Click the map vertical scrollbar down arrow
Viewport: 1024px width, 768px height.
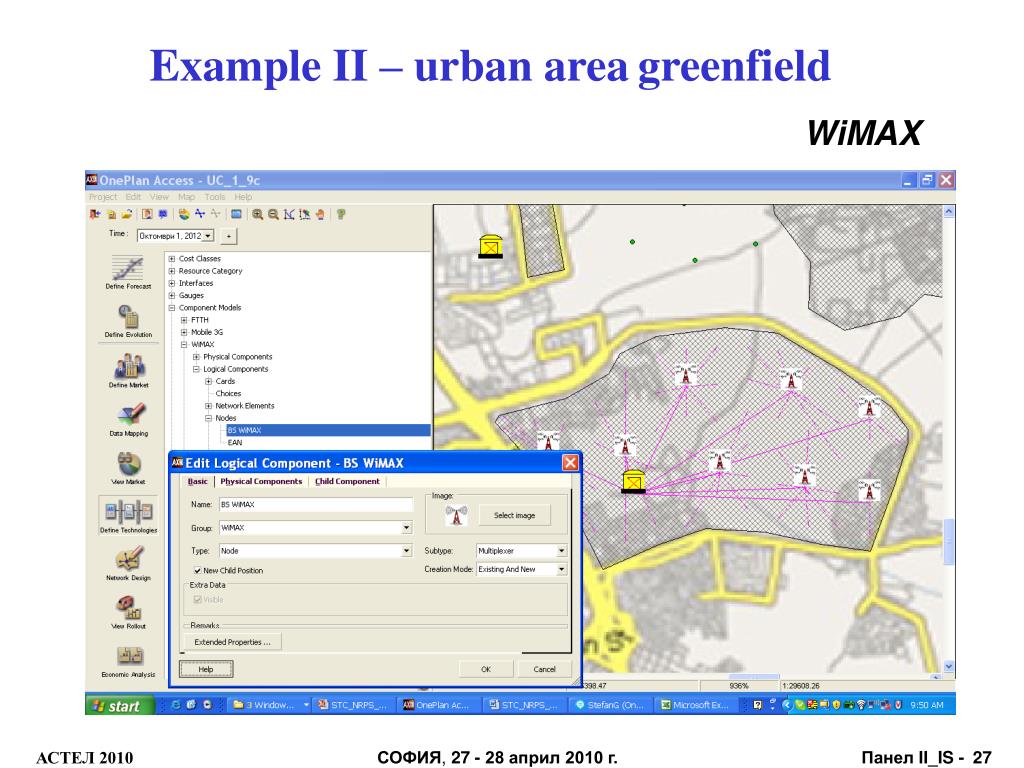click(x=949, y=667)
